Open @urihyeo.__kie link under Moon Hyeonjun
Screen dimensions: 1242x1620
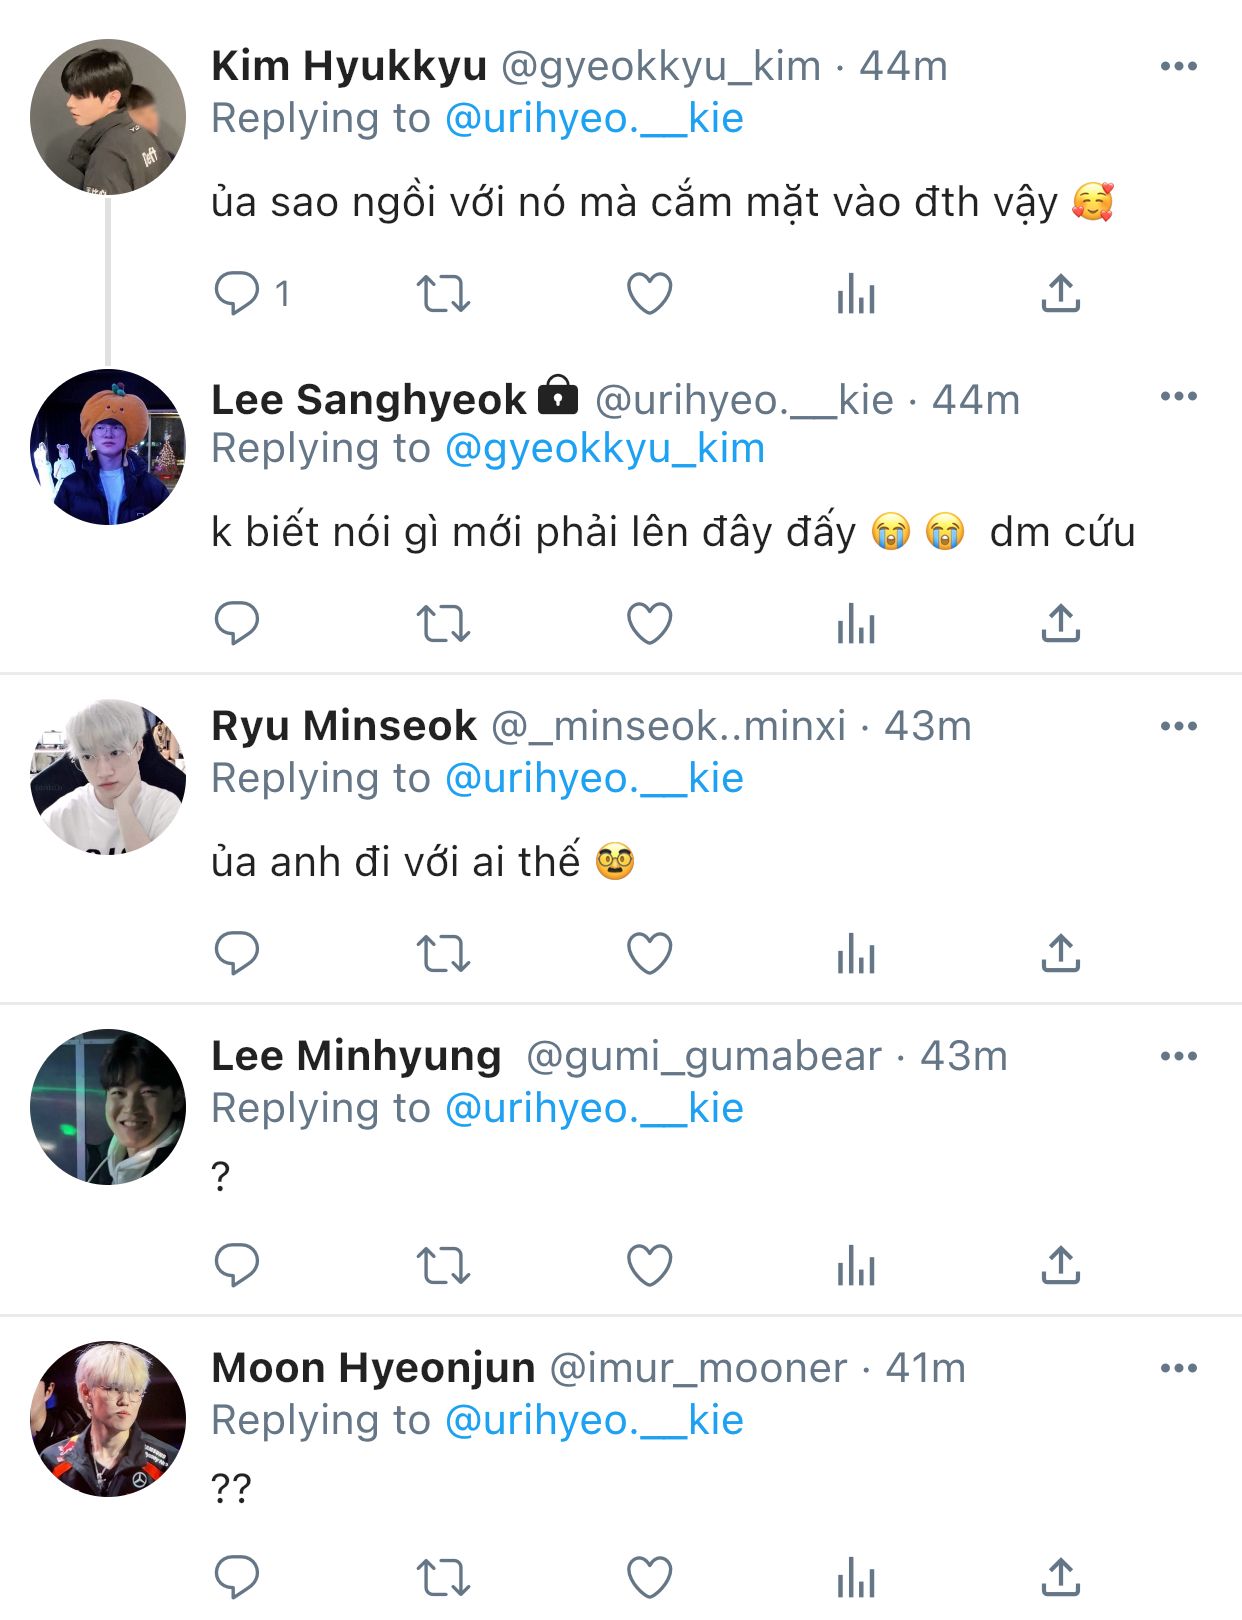click(x=594, y=1421)
